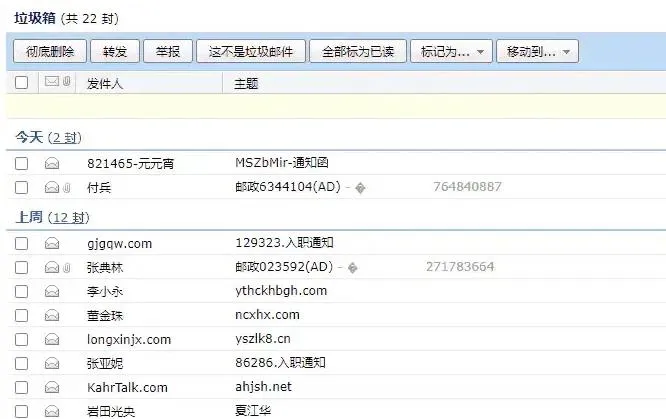Image resolution: width=666 pixels, height=419 pixels.
Task: Click envelope icon of 岩田光央 row
Action: tap(52, 411)
